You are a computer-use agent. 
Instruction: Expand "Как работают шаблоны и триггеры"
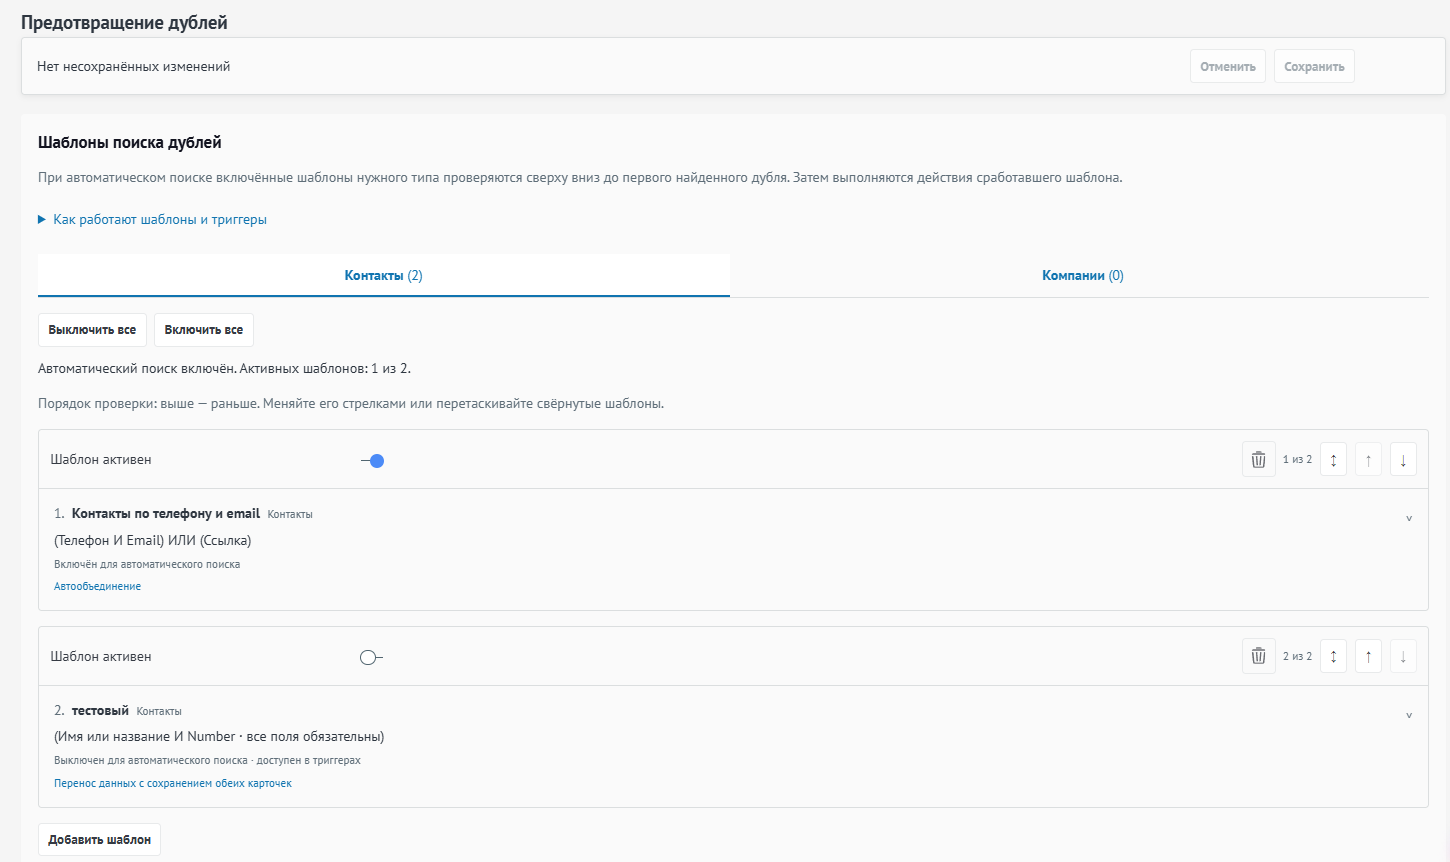(152, 220)
